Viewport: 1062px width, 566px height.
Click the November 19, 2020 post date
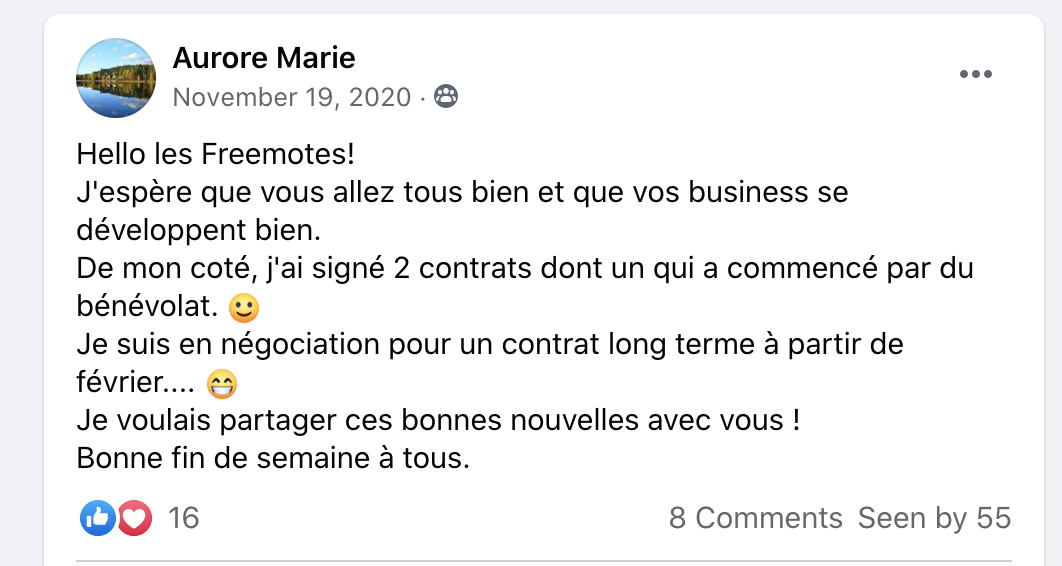(292, 97)
